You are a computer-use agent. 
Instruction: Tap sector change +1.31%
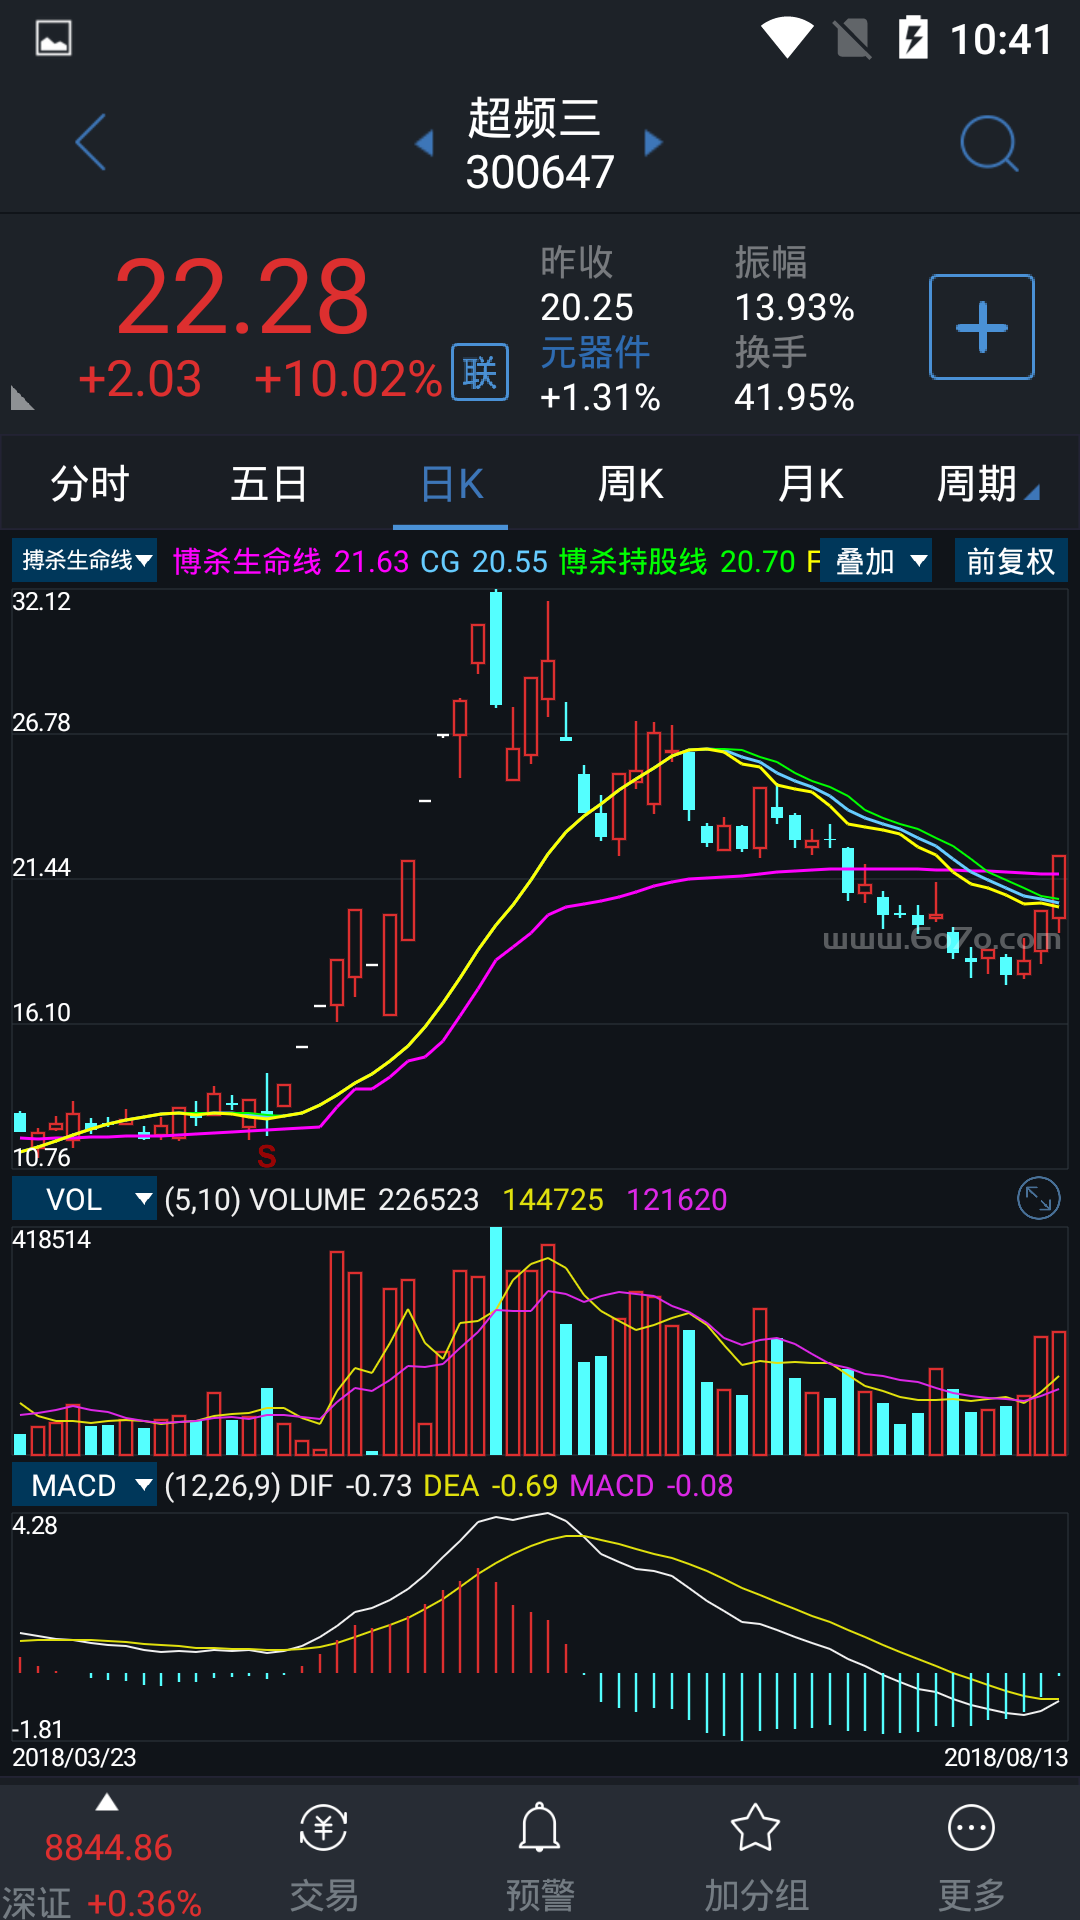click(x=600, y=397)
